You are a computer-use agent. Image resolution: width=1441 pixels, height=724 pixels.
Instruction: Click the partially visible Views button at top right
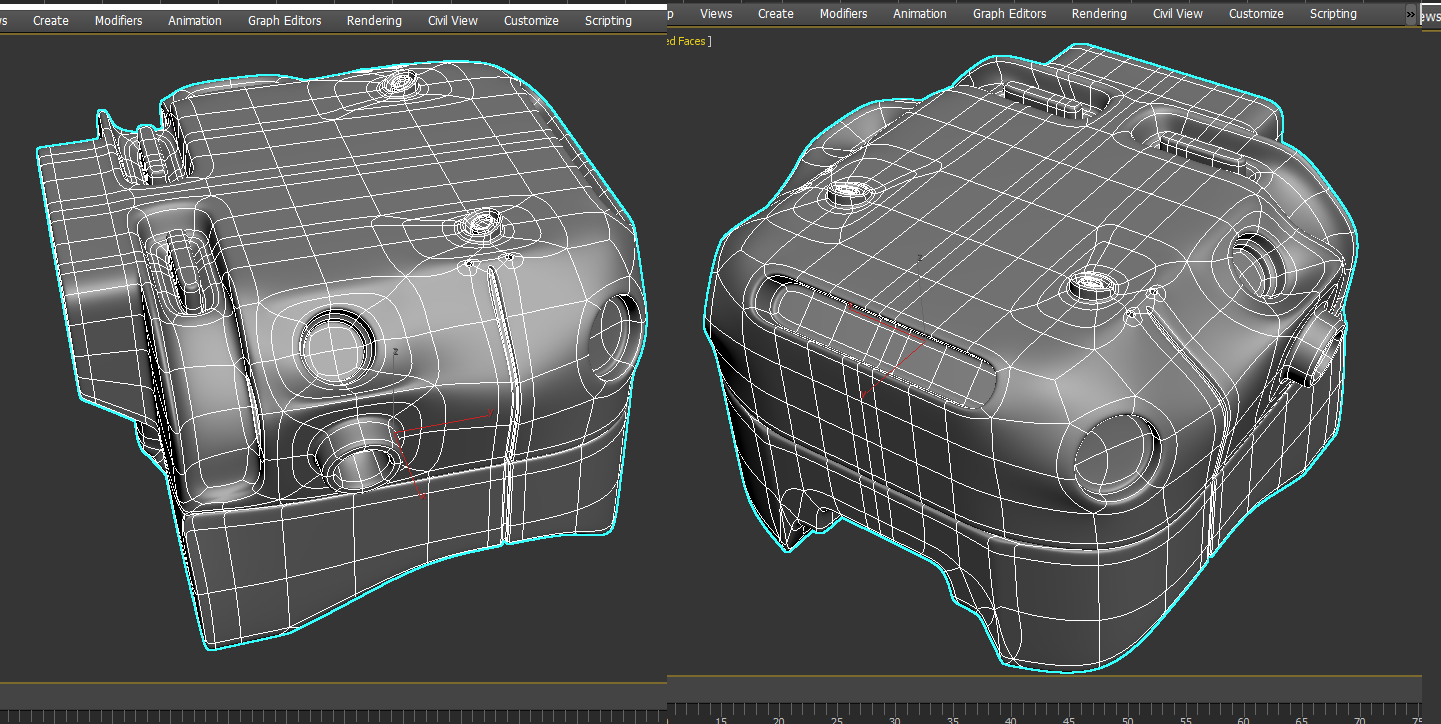[x=1430, y=17]
